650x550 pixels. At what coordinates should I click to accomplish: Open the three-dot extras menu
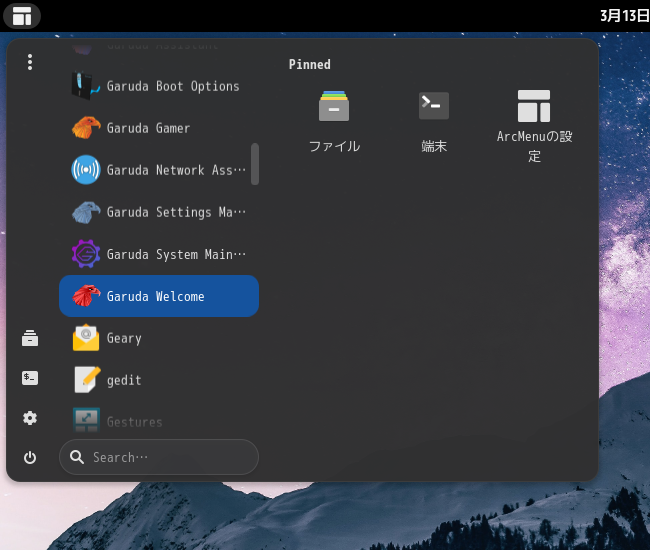tap(30, 62)
